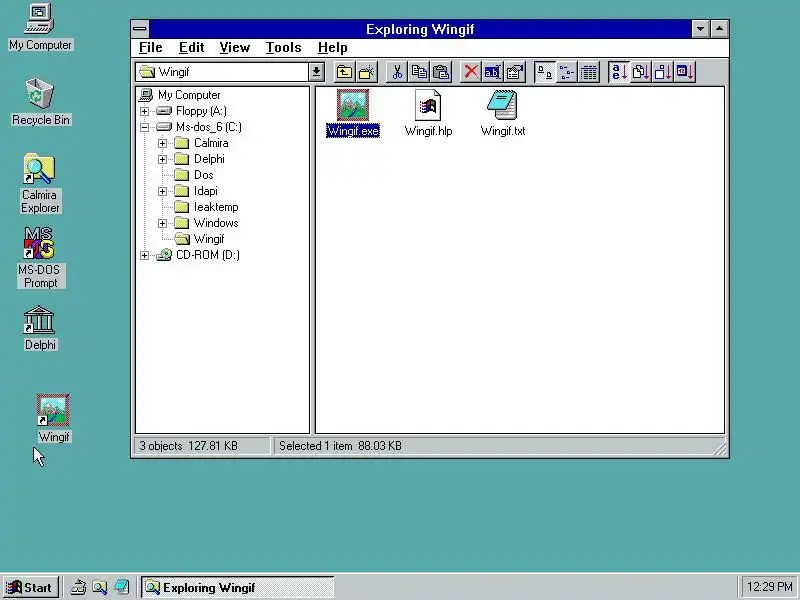Screen dimensions: 800x600
Task: Open the File menu
Action: click(151, 47)
